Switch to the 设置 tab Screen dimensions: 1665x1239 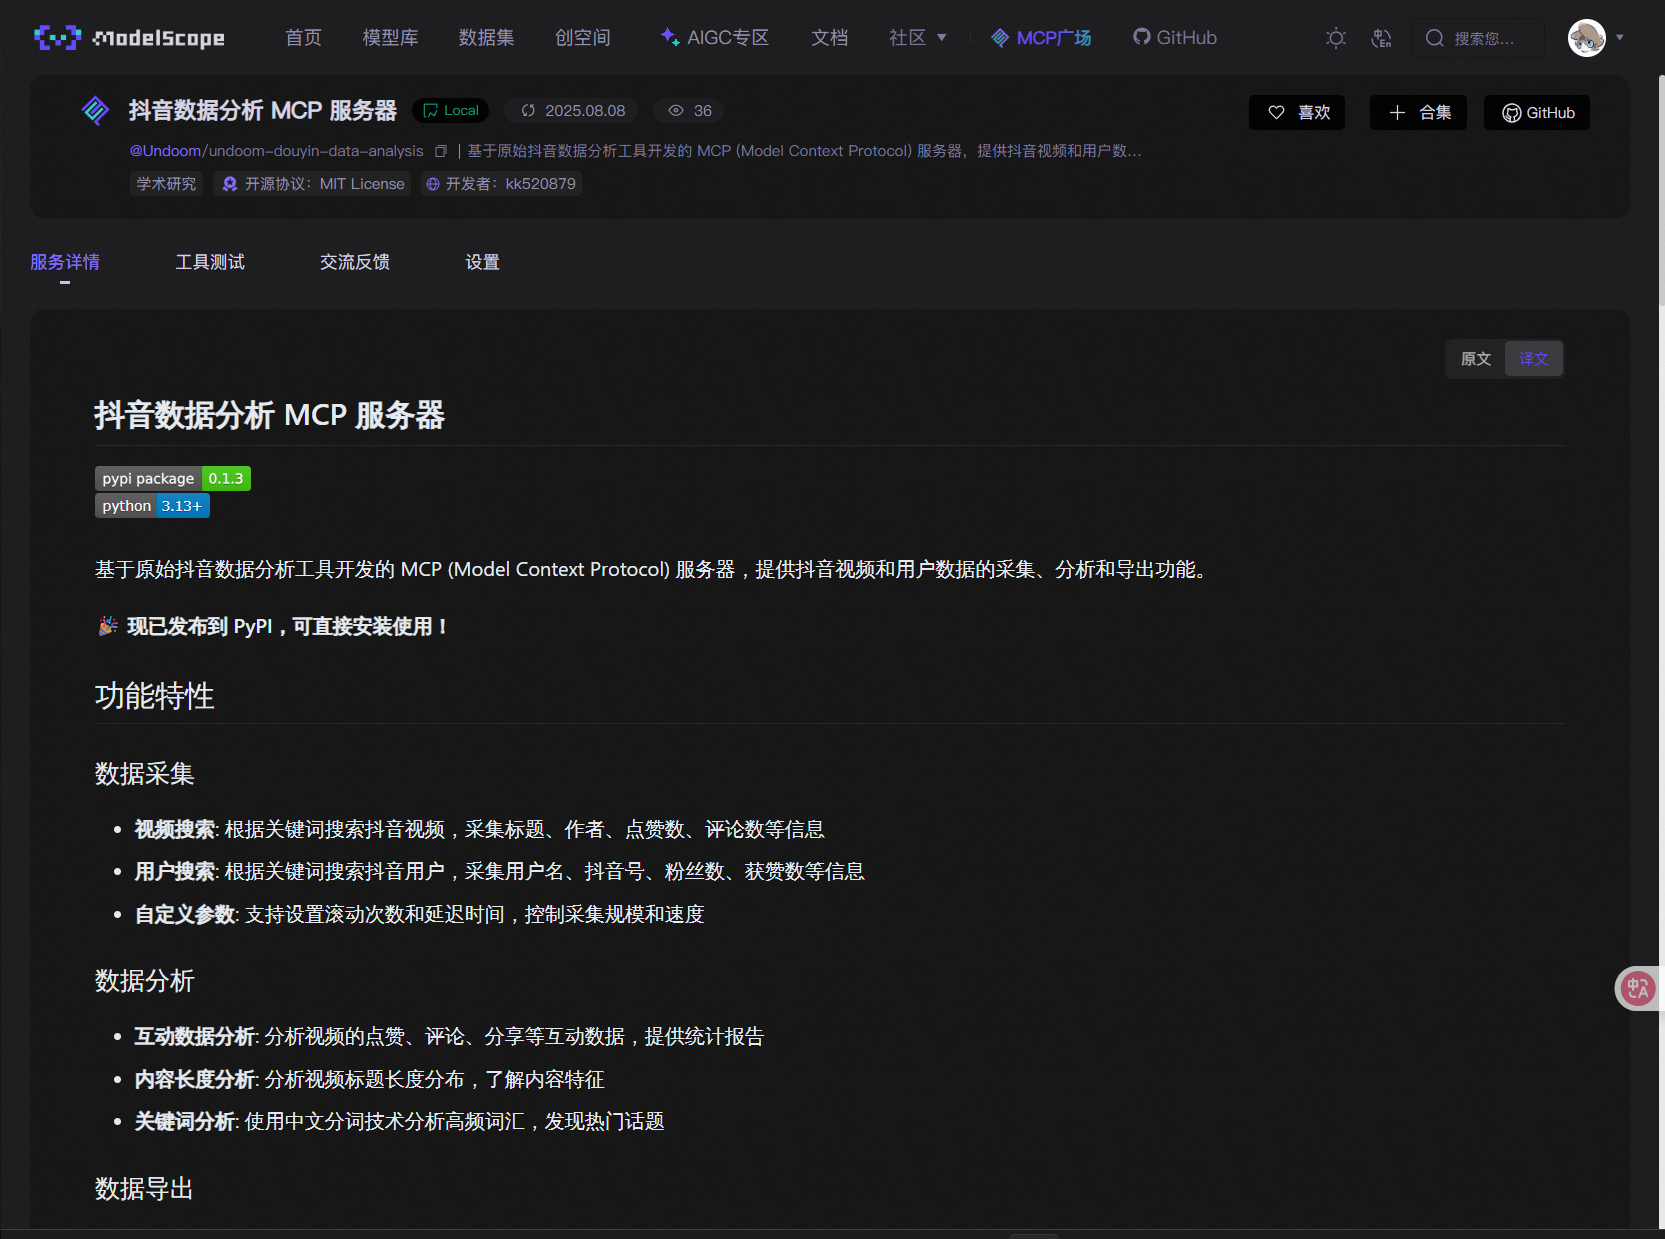point(482,262)
